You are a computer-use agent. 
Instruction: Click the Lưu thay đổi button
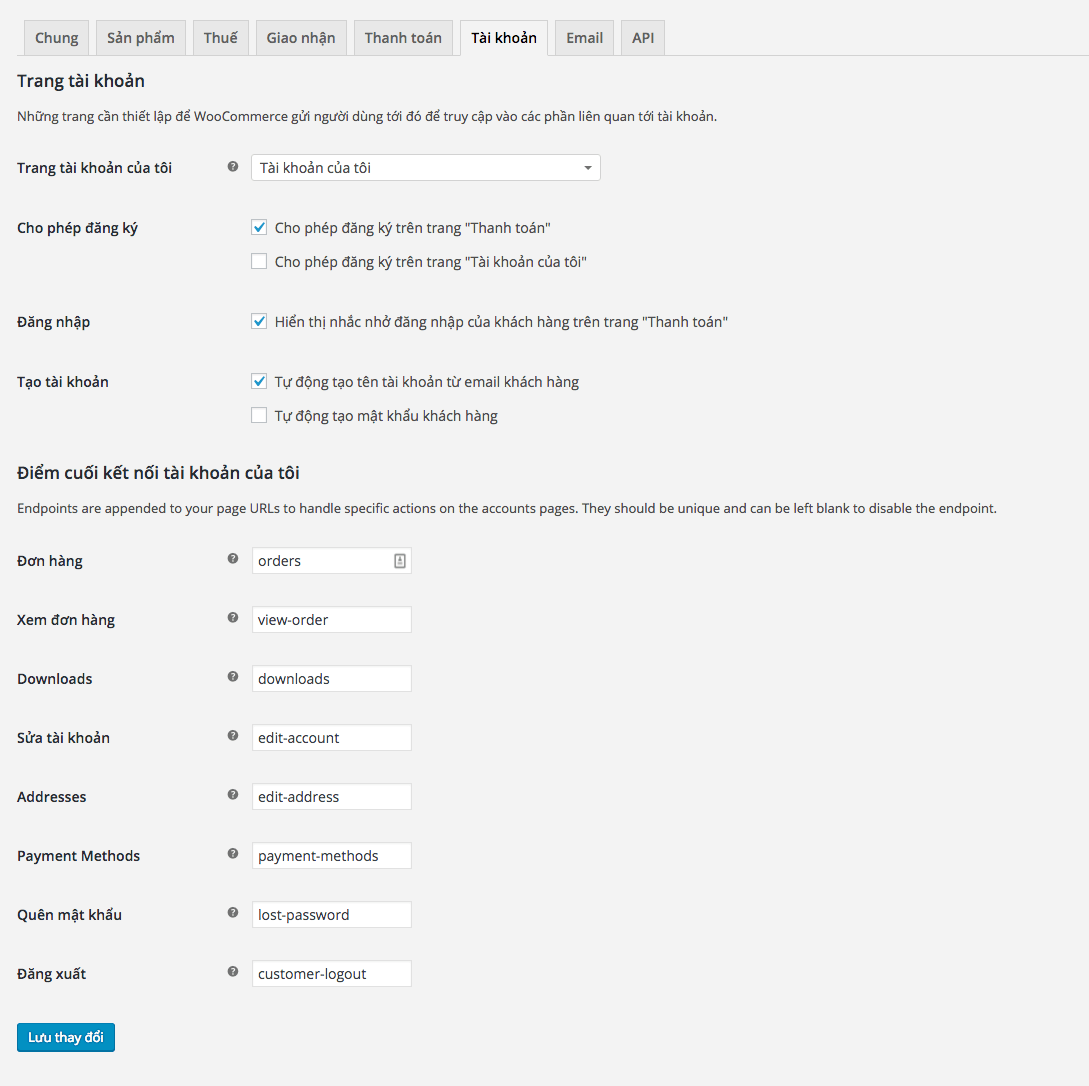[66, 1037]
